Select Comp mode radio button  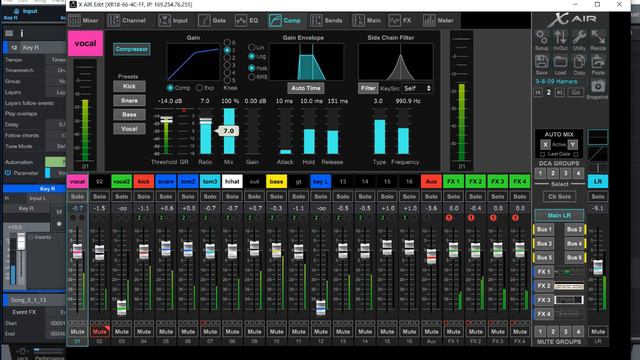pos(170,88)
